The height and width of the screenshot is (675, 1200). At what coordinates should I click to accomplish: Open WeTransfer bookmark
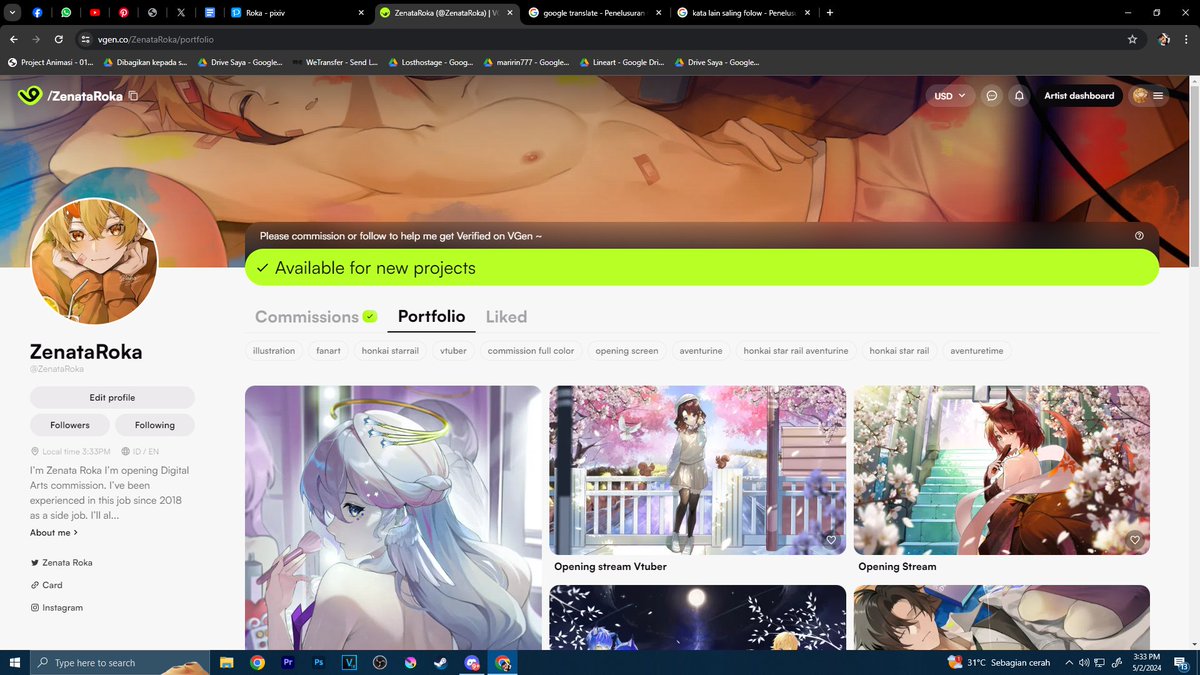336,62
